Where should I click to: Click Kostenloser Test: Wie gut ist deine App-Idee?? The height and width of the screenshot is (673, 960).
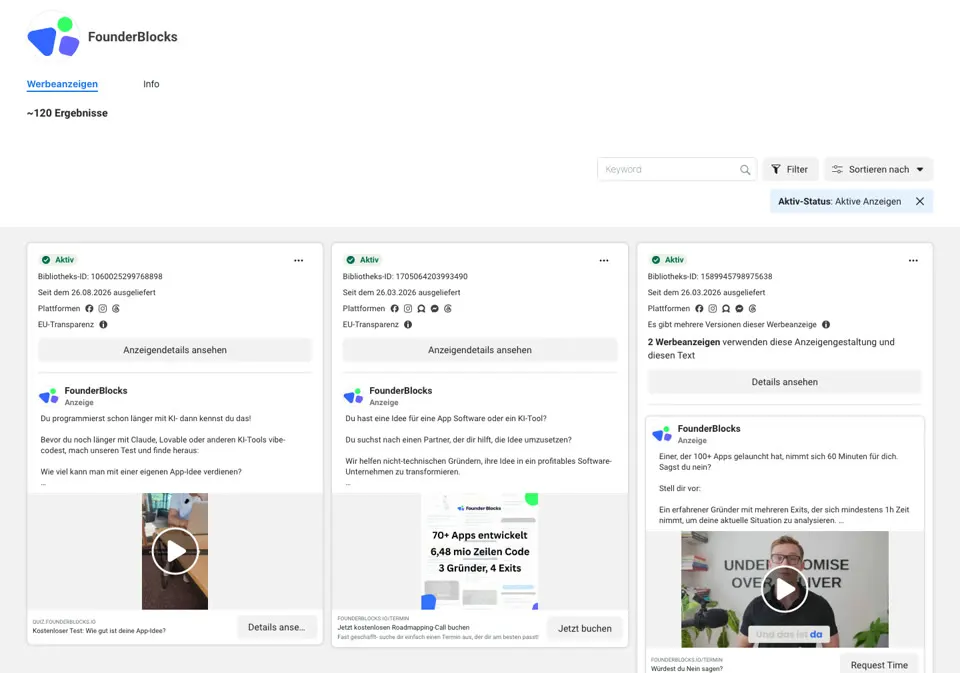pyautogui.click(x=99, y=631)
